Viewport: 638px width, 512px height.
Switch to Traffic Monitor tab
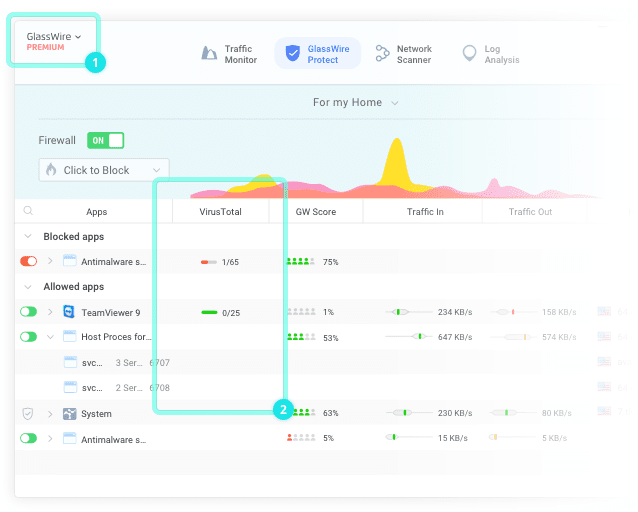coord(229,54)
